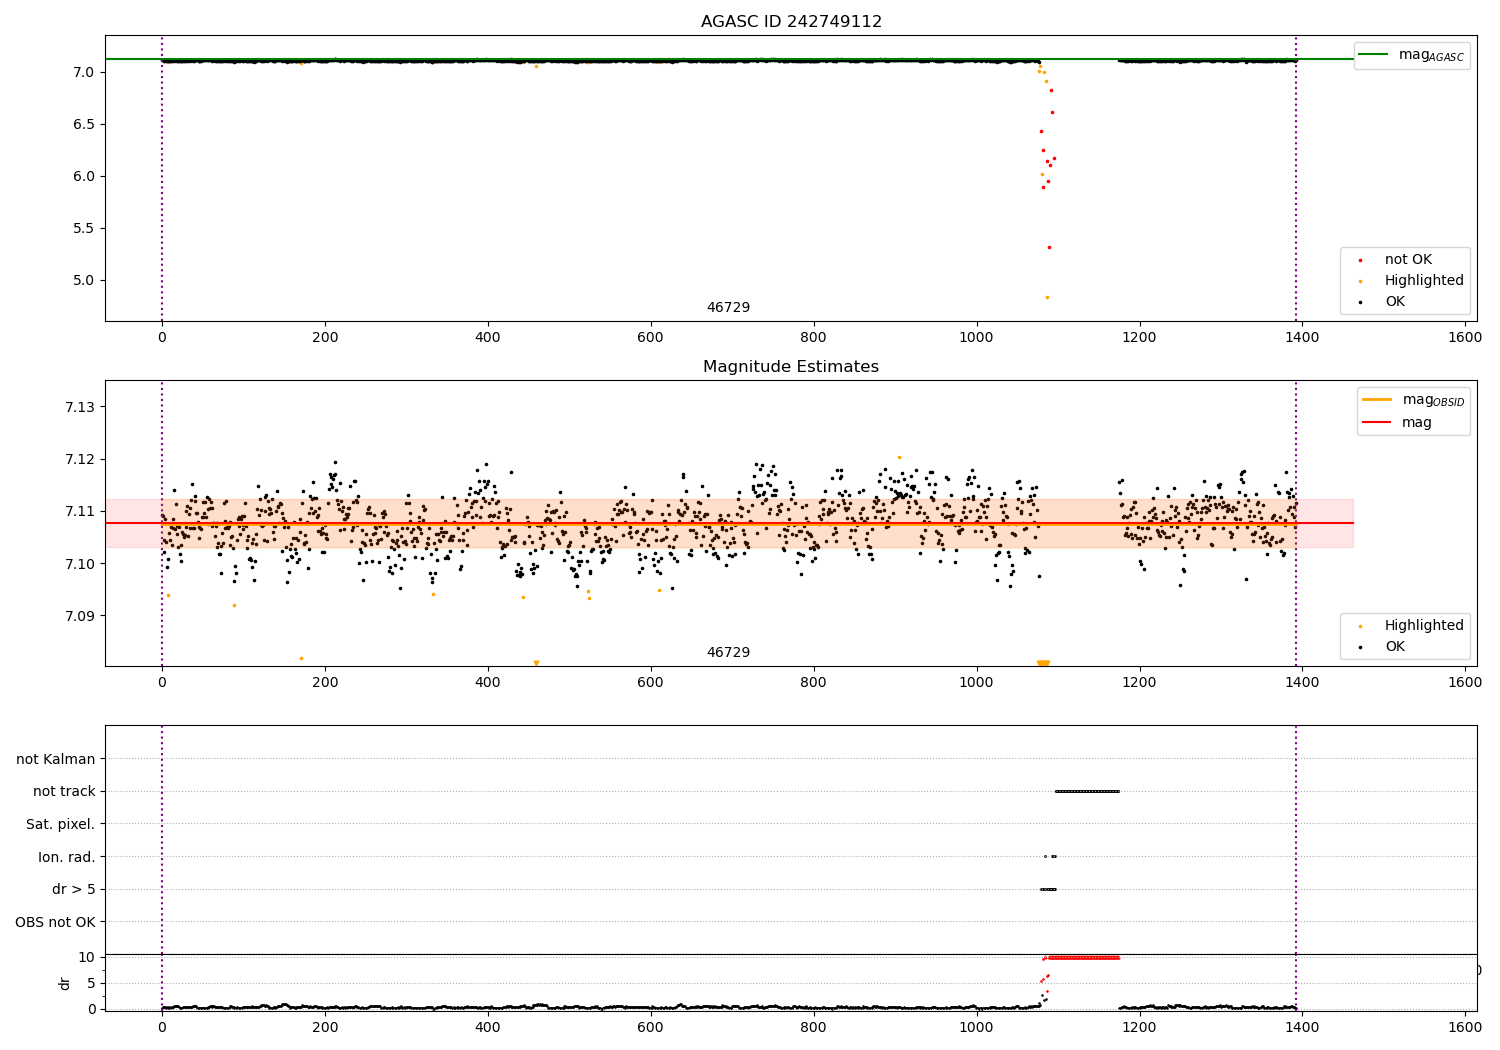
Task: Click the 'Ion. rad.' axis label
Action: (67, 857)
